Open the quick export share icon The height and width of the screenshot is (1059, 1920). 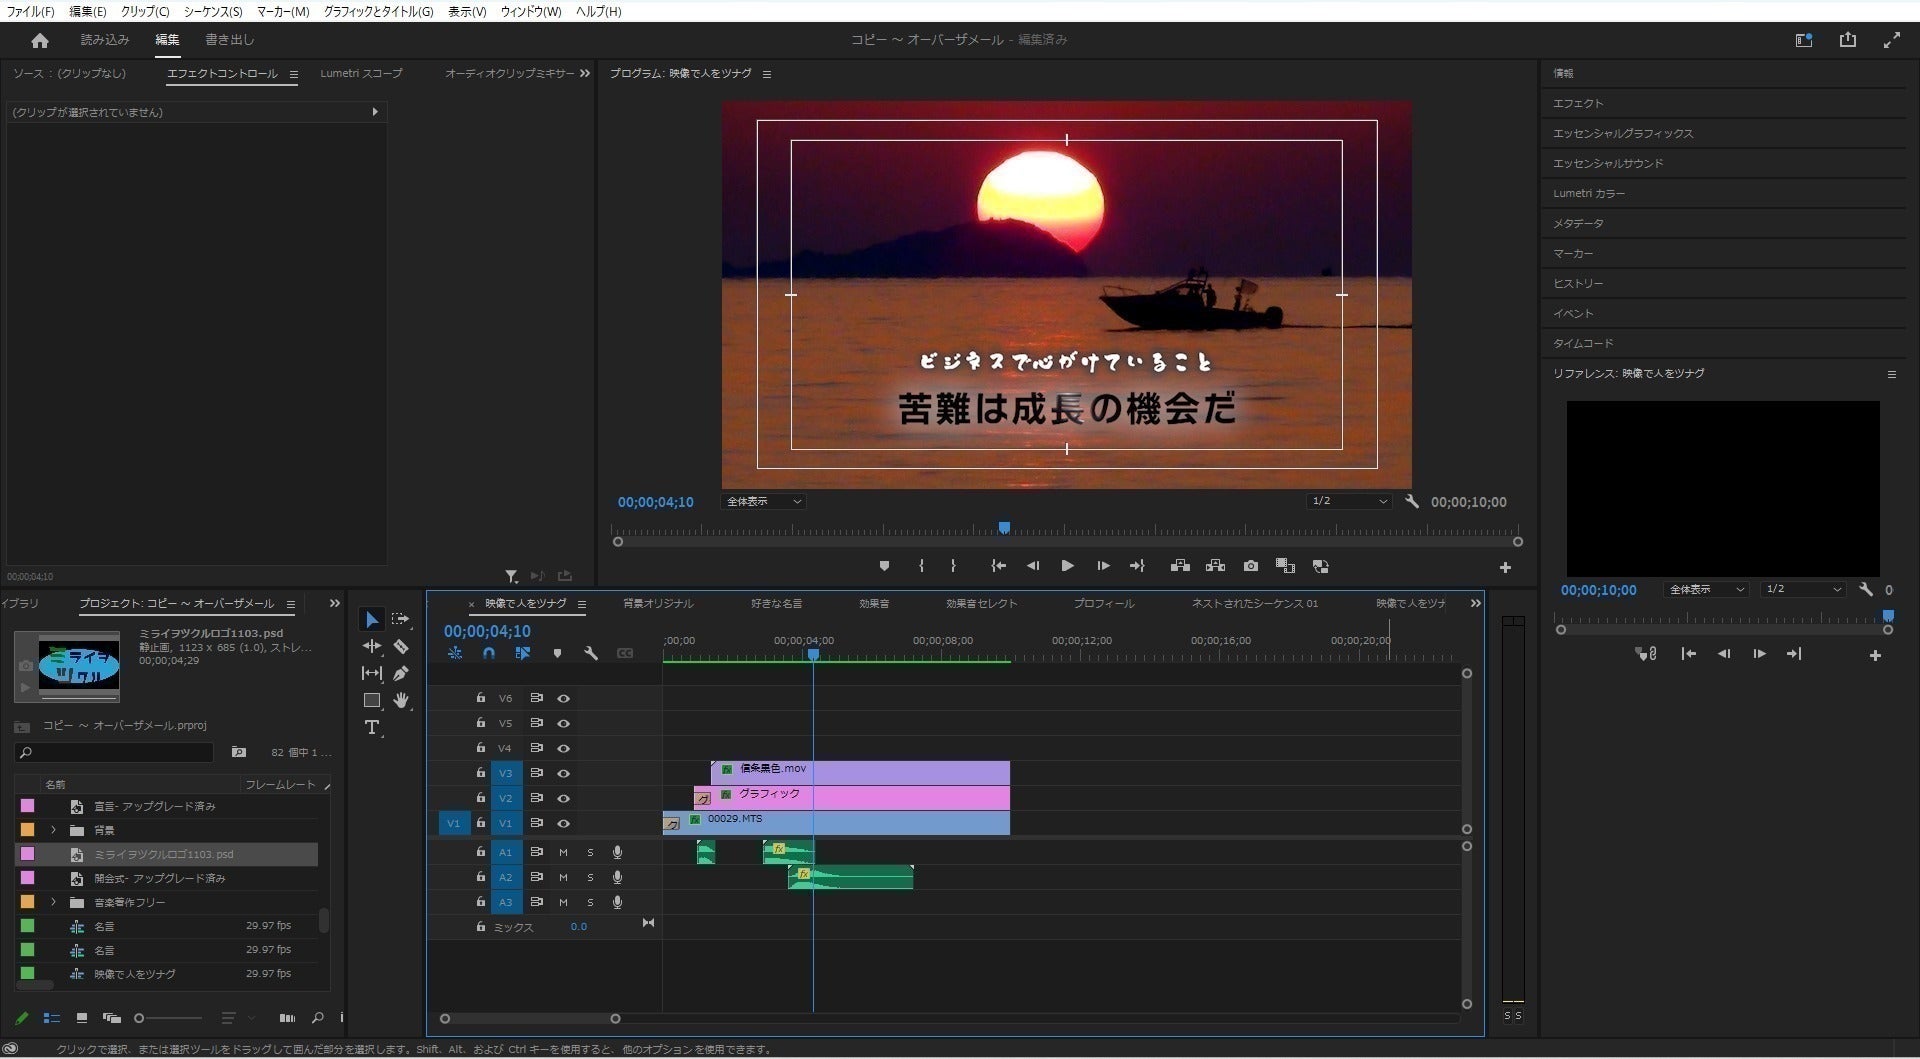1847,40
